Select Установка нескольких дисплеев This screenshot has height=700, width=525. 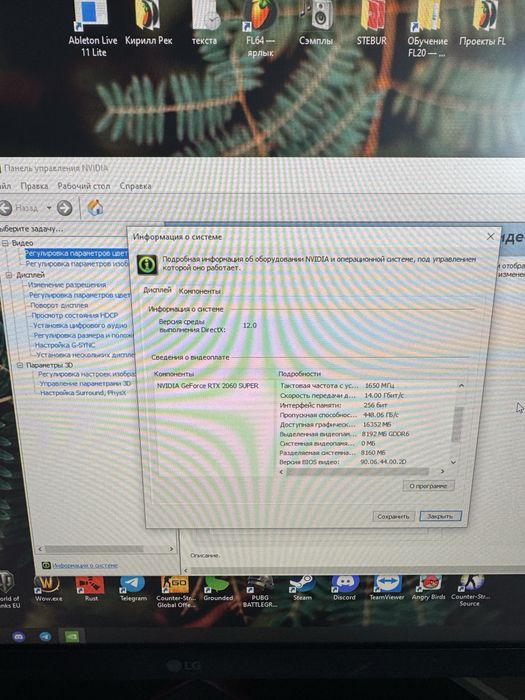(x=85, y=355)
